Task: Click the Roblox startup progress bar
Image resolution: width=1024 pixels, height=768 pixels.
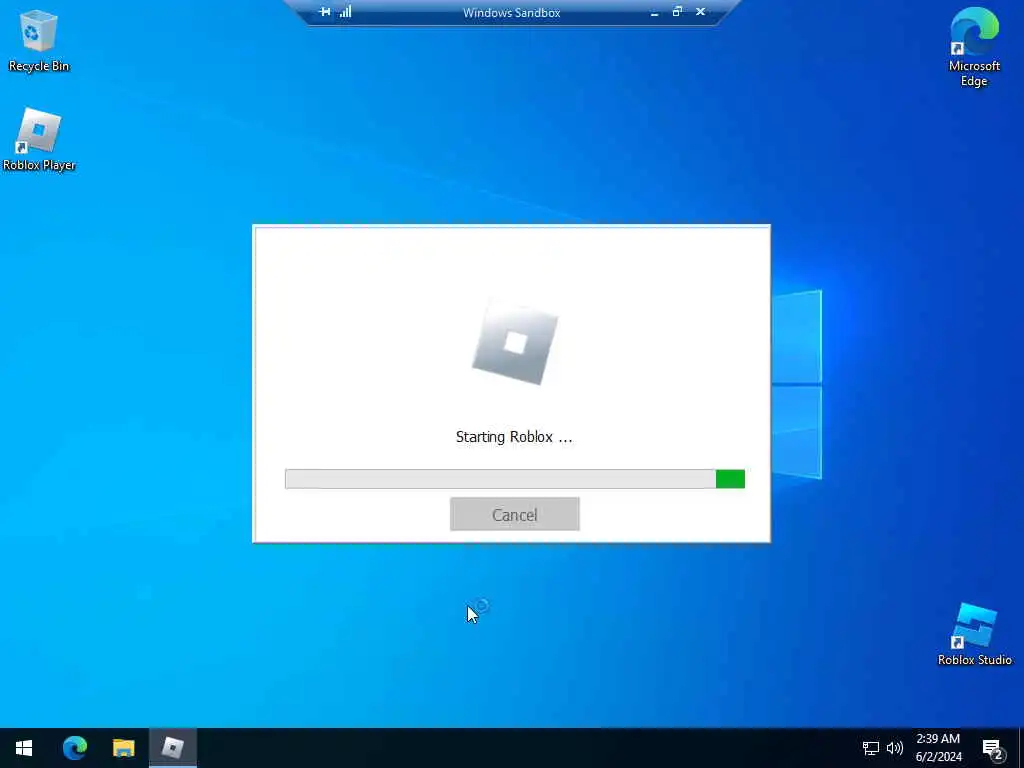Action: [x=515, y=479]
